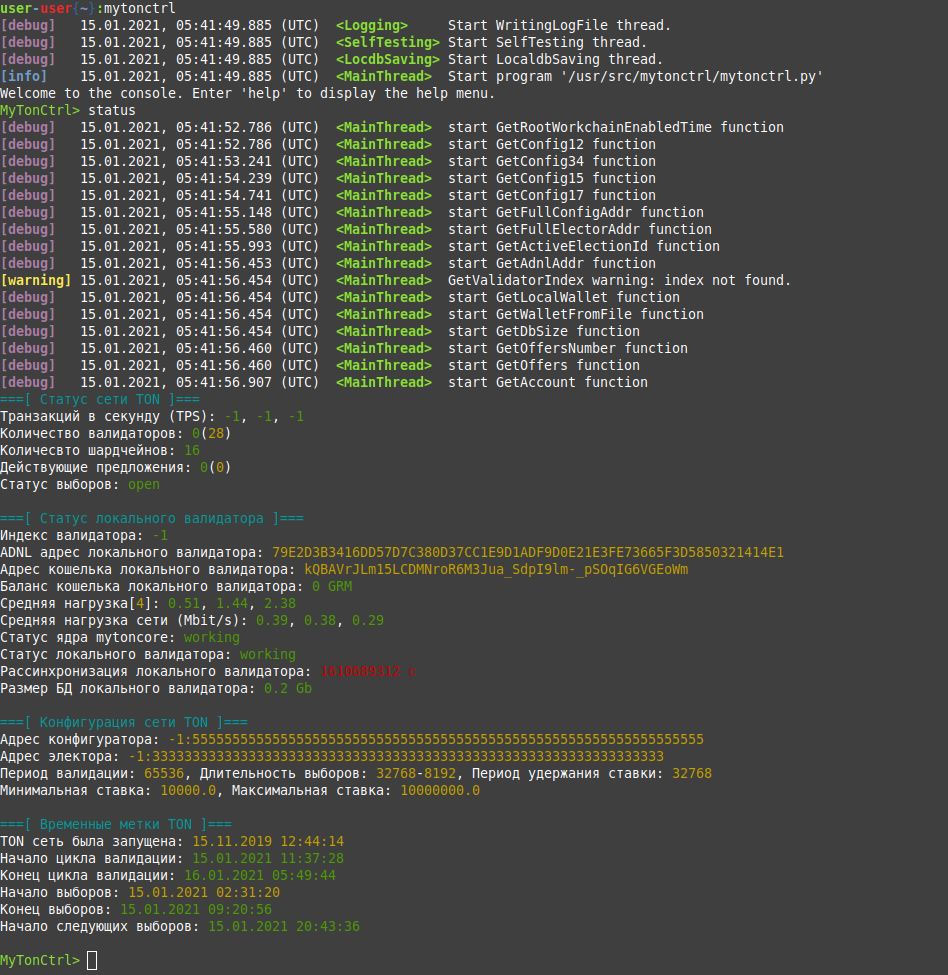The width and height of the screenshot is (948, 975).
Task: Click the 'Статус локального валидатора' section header
Action: tap(152, 518)
